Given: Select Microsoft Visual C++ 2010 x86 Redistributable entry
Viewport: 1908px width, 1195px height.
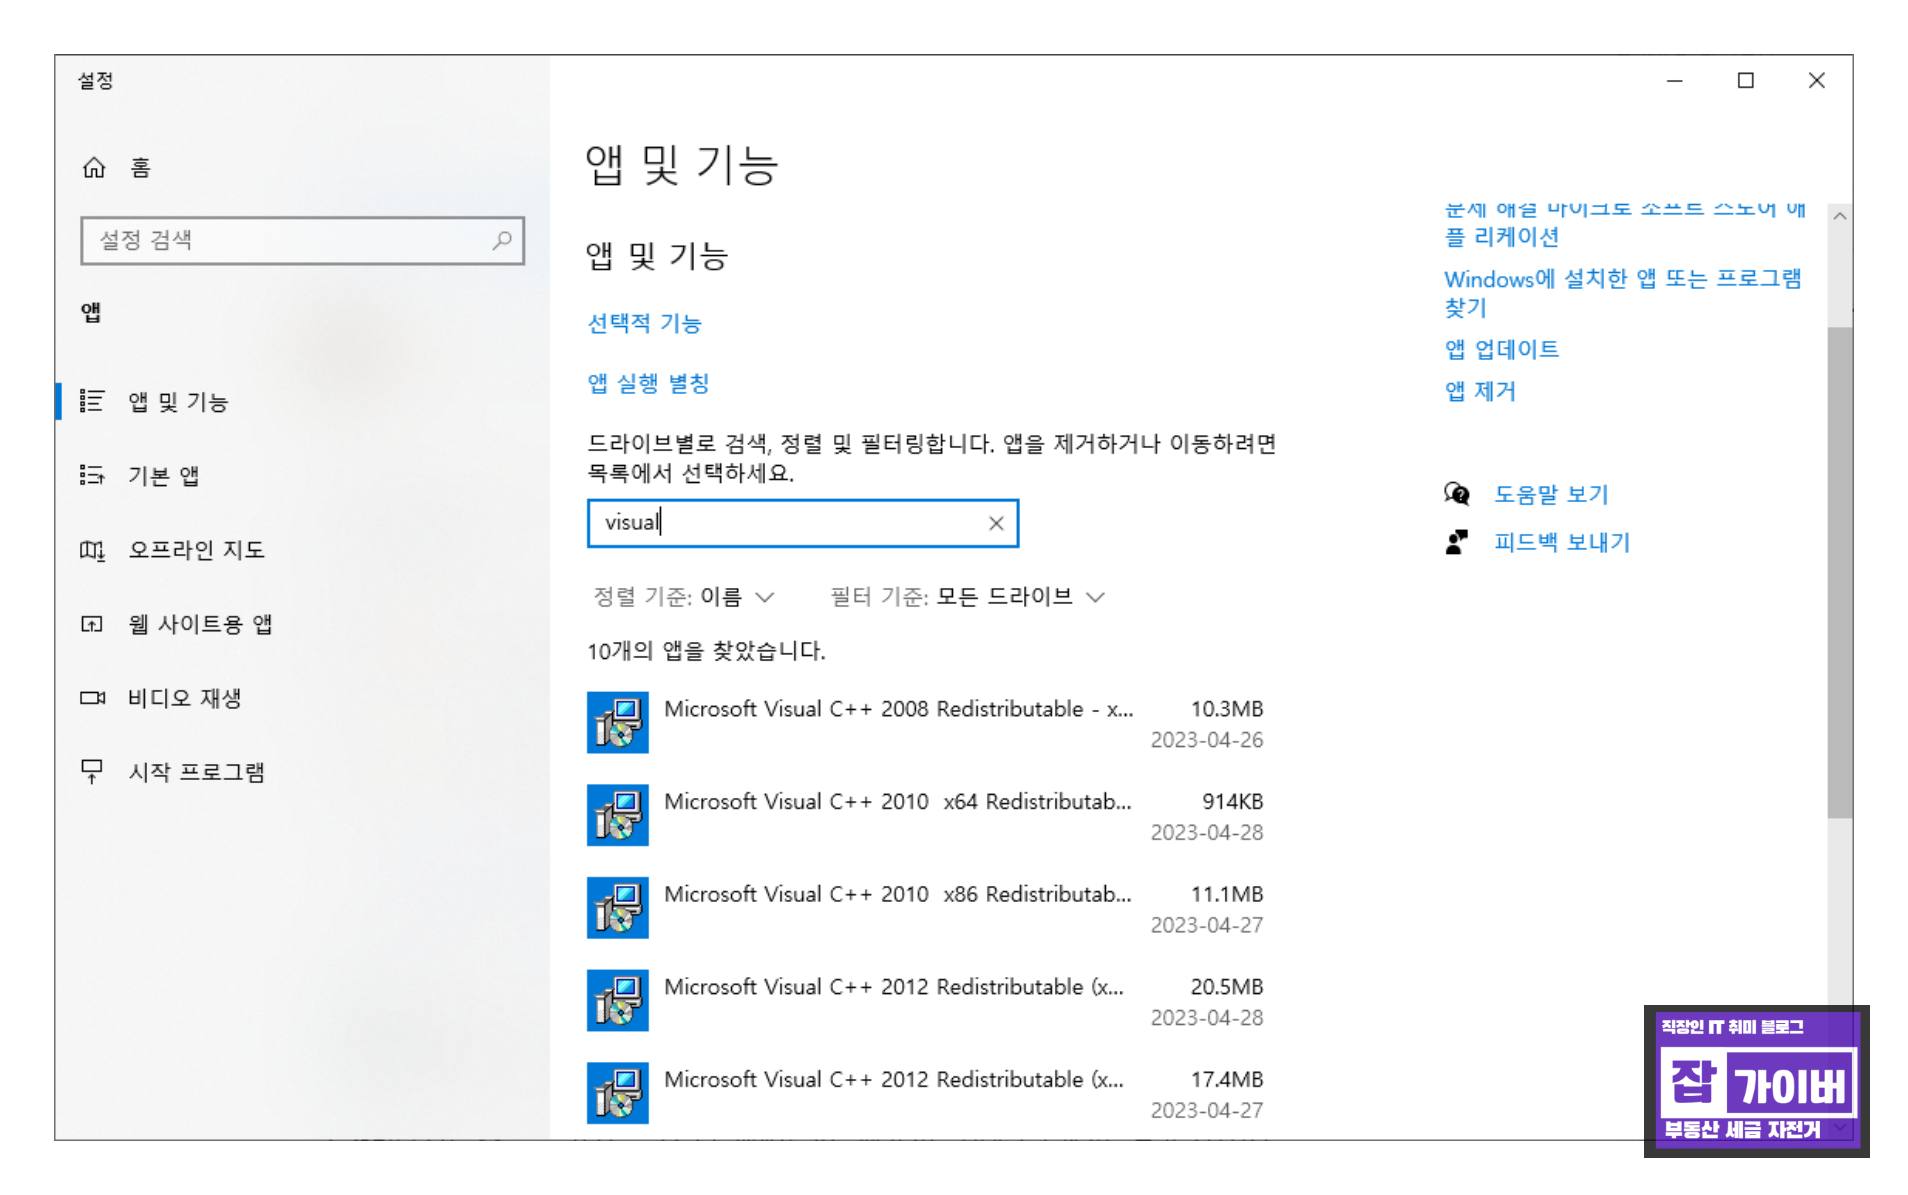Looking at the screenshot, I should pyautogui.click(x=925, y=908).
